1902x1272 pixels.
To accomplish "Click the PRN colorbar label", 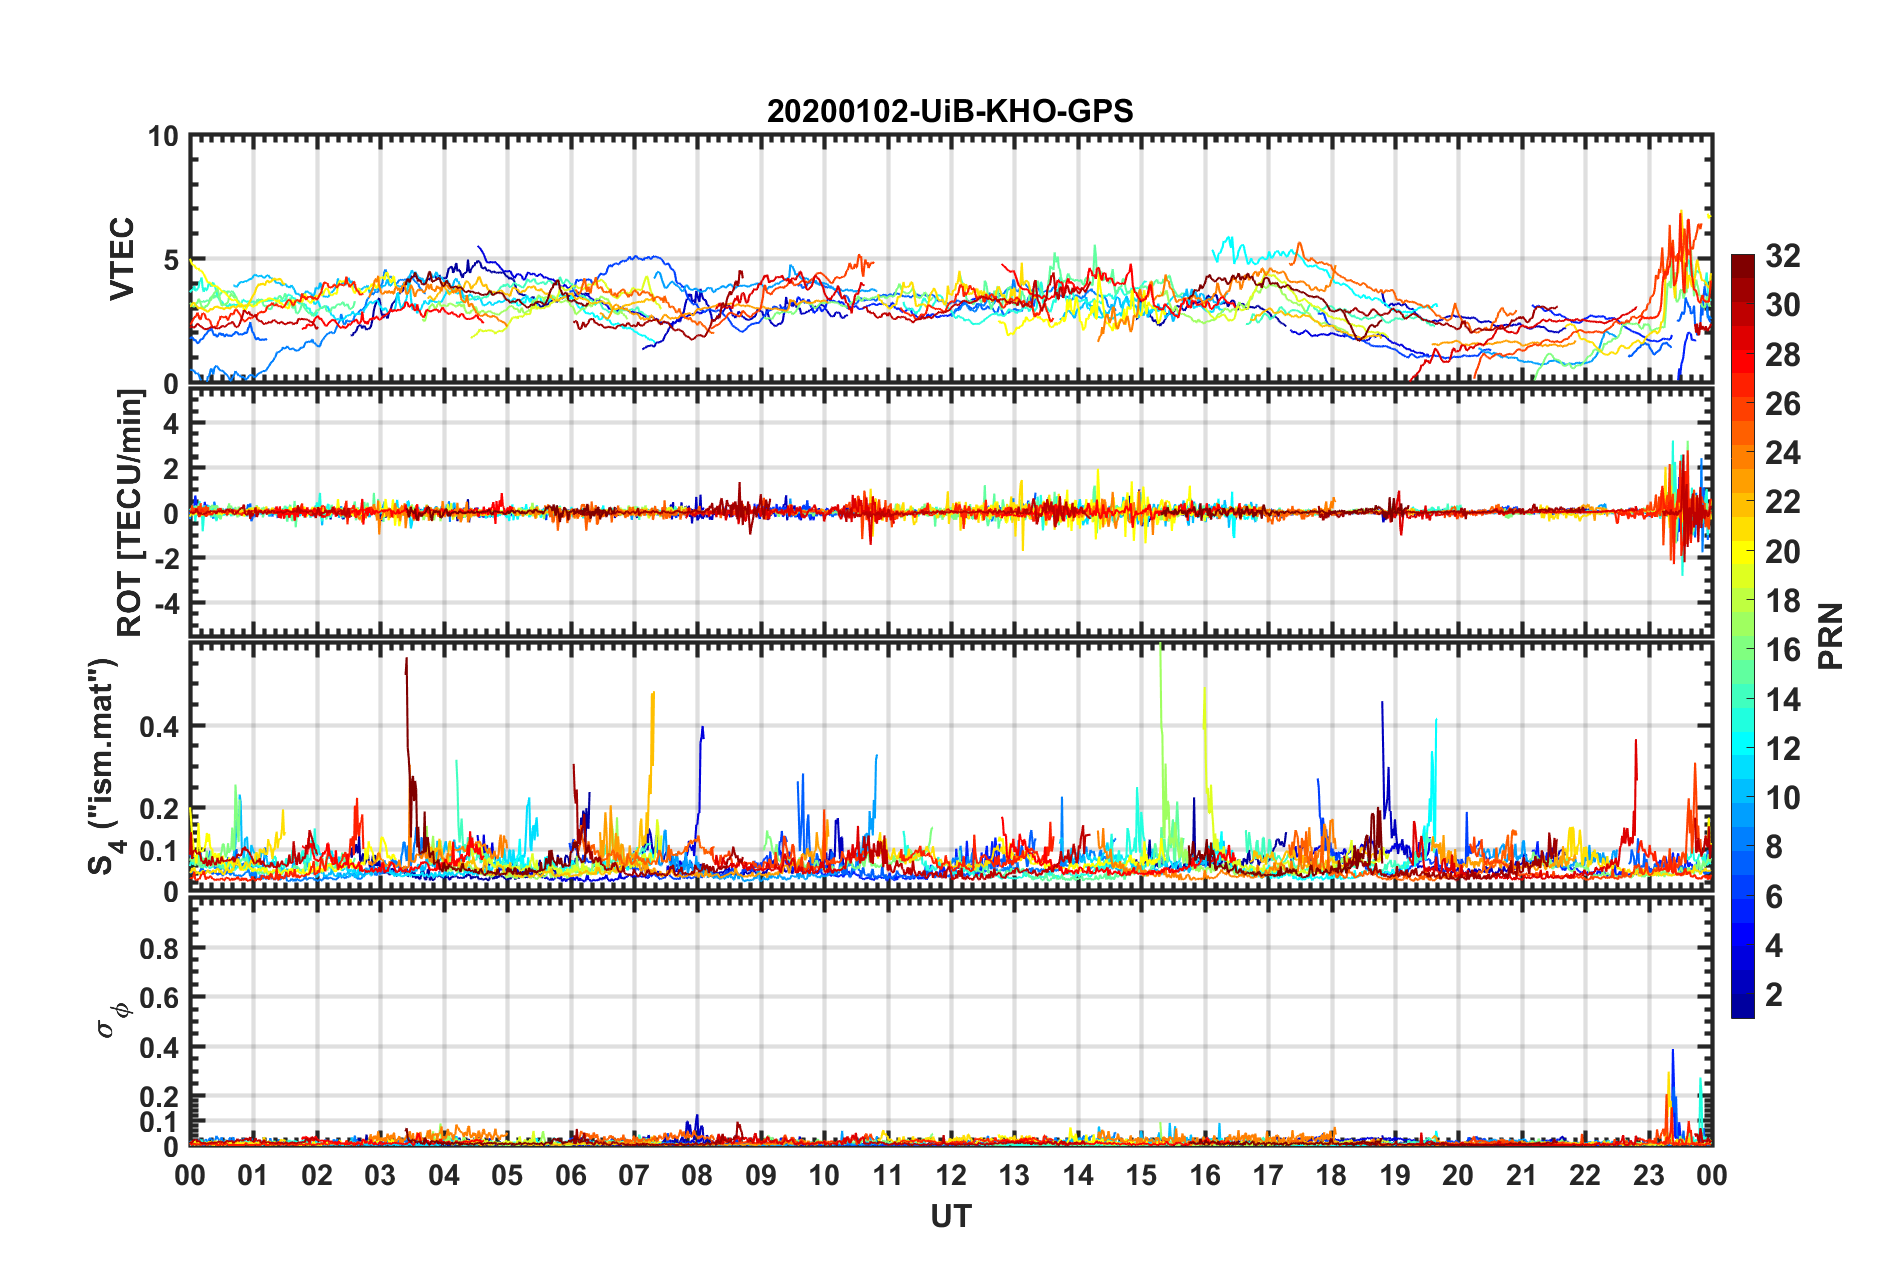I will [1831, 636].
